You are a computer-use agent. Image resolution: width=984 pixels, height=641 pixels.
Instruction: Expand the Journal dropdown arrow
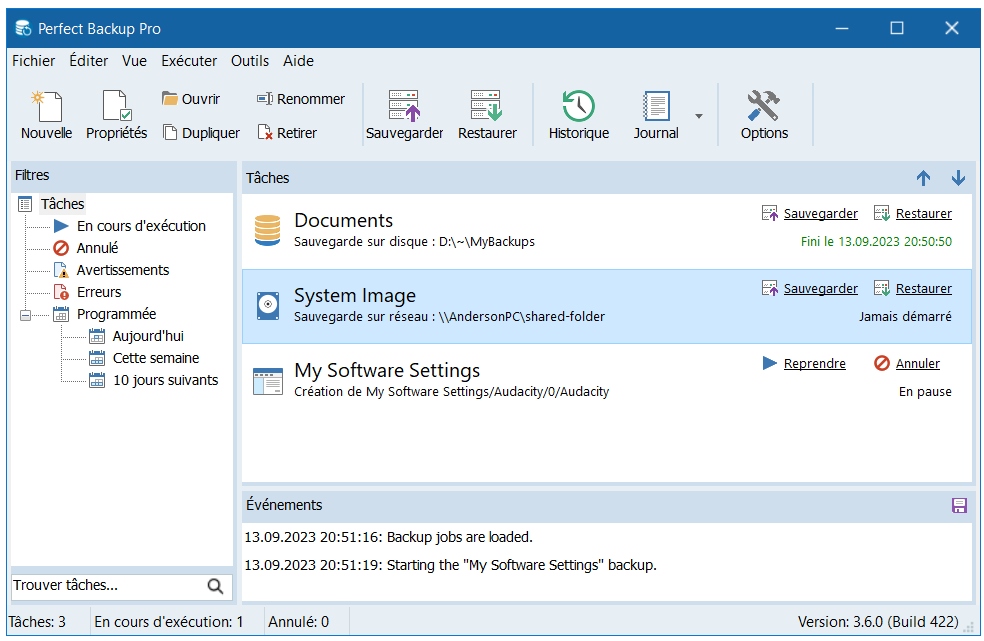click(x=699, y=116)
